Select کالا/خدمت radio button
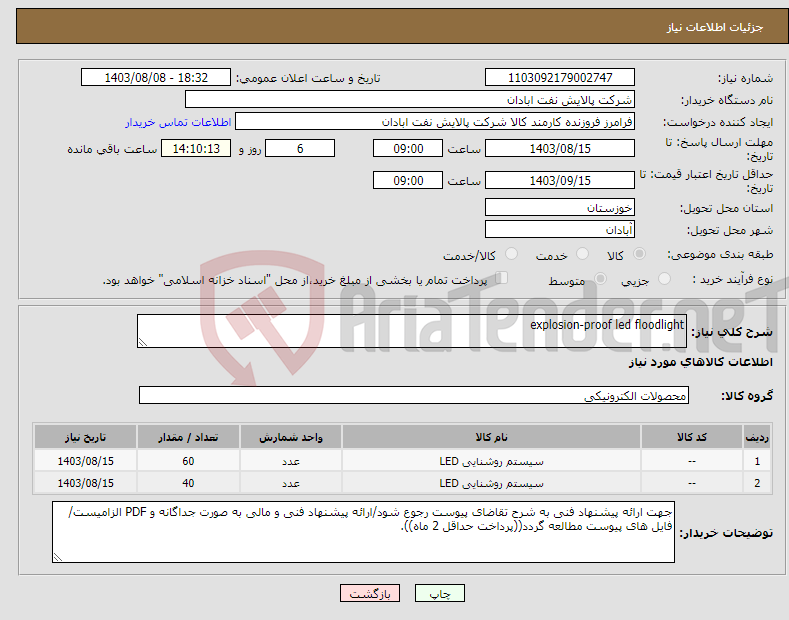 (x=511, y=254)
